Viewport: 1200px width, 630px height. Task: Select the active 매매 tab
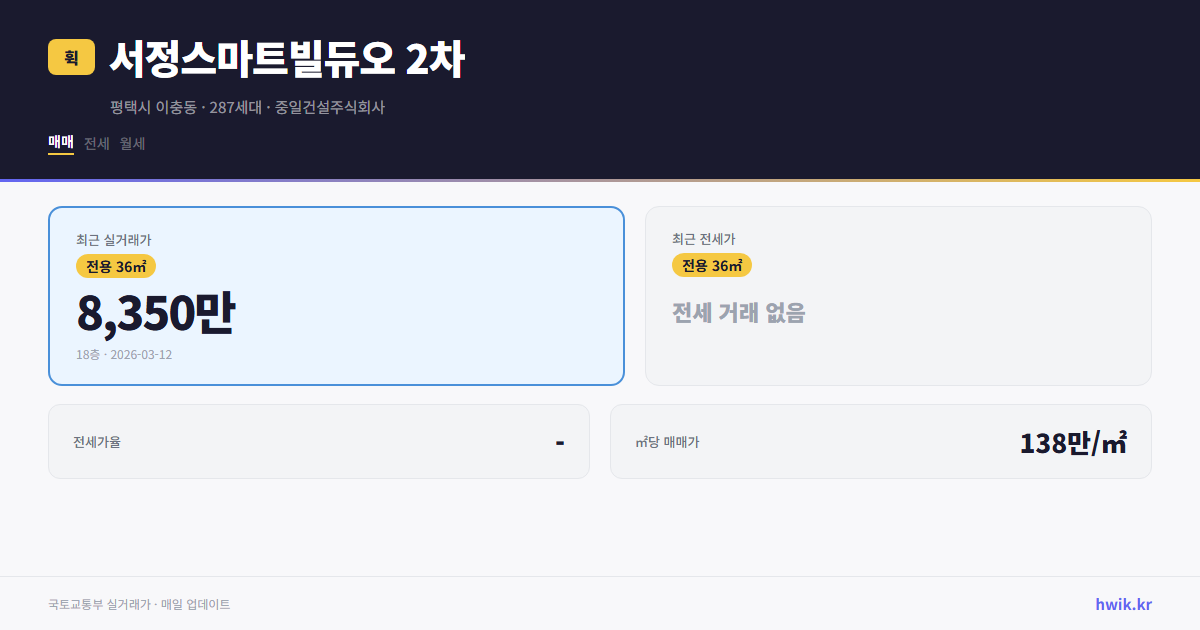59,143
